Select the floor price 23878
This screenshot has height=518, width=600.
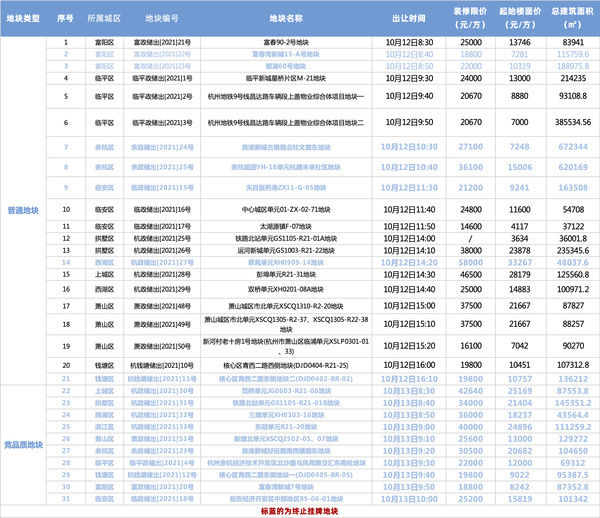tap(520, 251)
